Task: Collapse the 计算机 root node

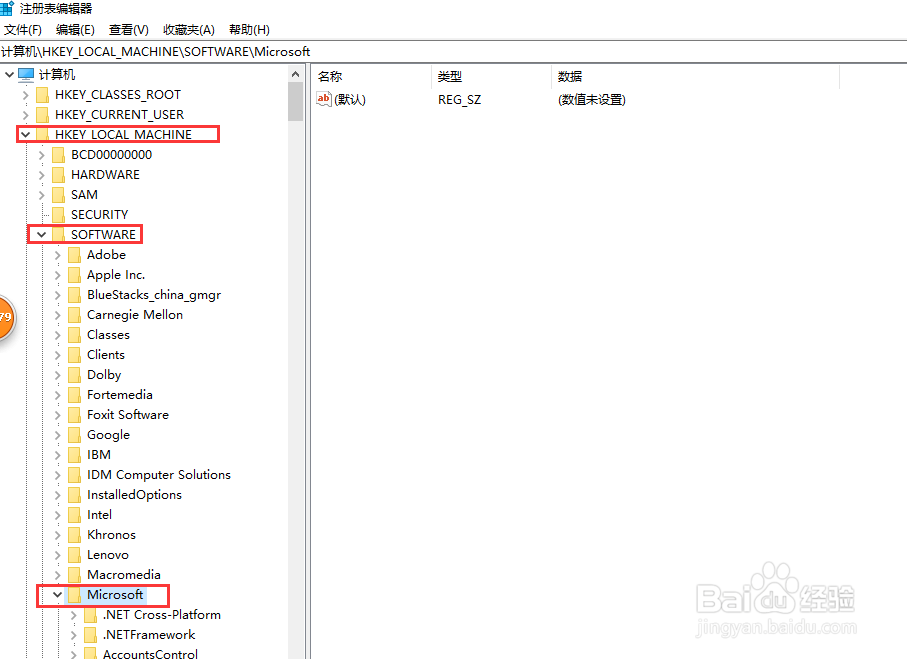Action: (x=9, y=74)
